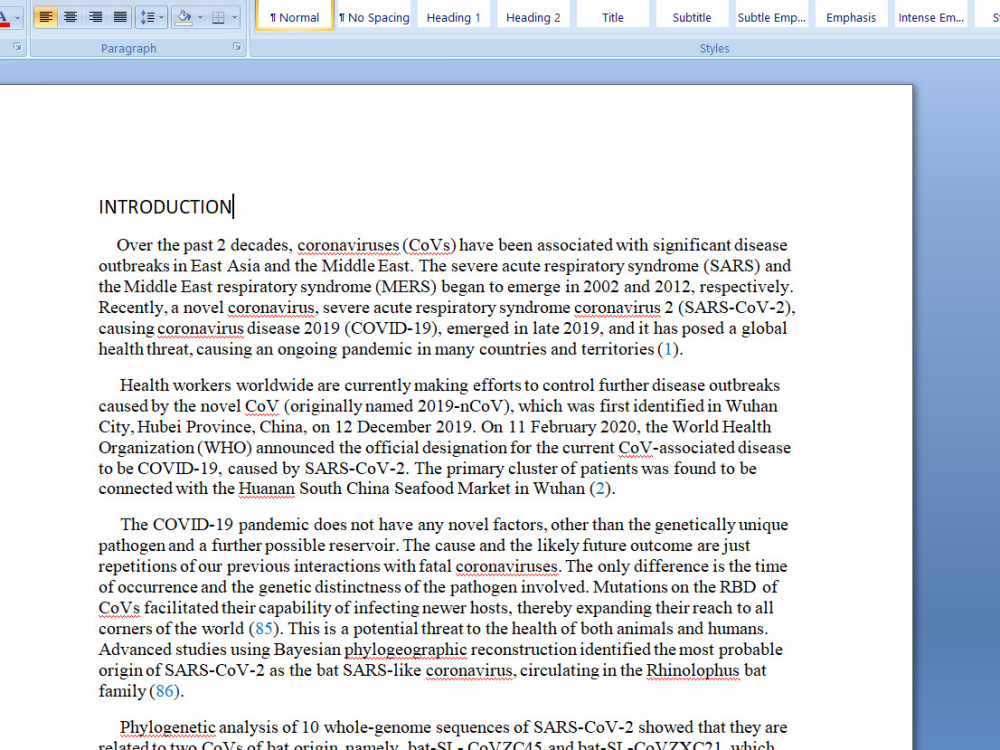Screen dimensions: 1000x750
Task: Apply the Heading 1 style
Action: click(453, 15)
